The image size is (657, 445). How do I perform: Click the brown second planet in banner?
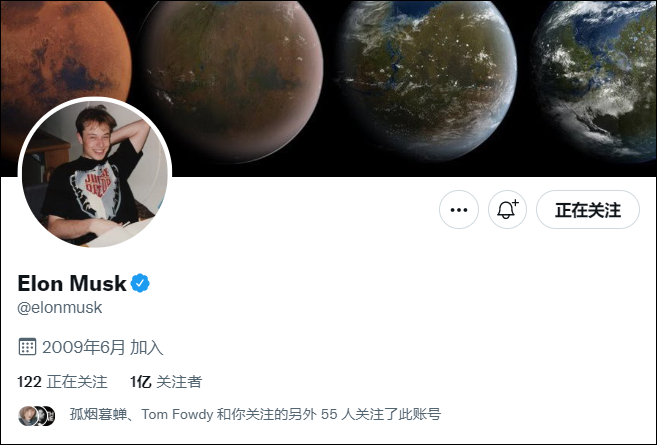click(235, 82)
